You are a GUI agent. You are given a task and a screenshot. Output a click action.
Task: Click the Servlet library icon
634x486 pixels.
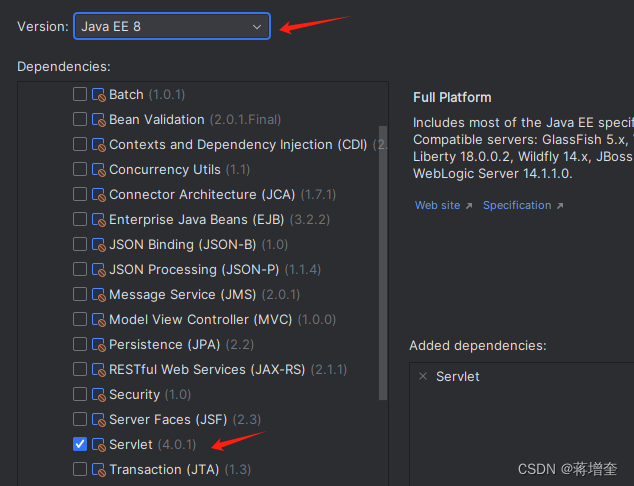point(99,445)
